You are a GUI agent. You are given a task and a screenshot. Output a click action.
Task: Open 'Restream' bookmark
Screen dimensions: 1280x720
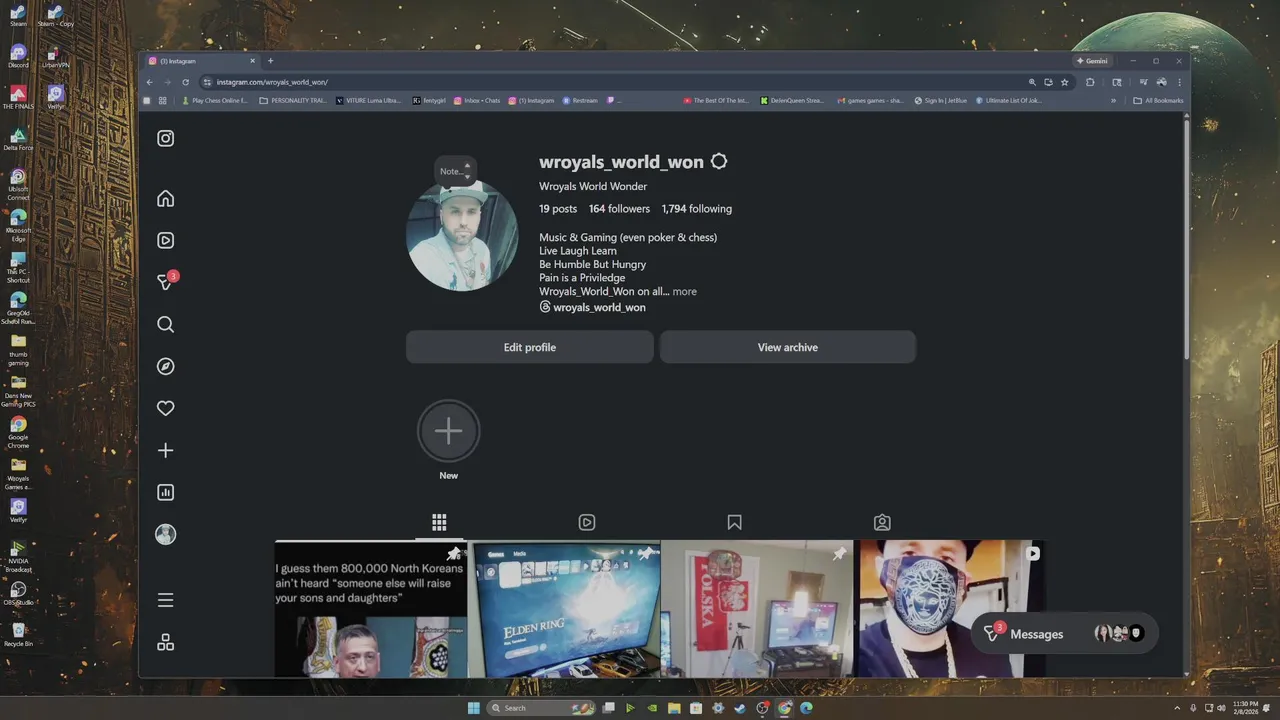pos(580,100)
